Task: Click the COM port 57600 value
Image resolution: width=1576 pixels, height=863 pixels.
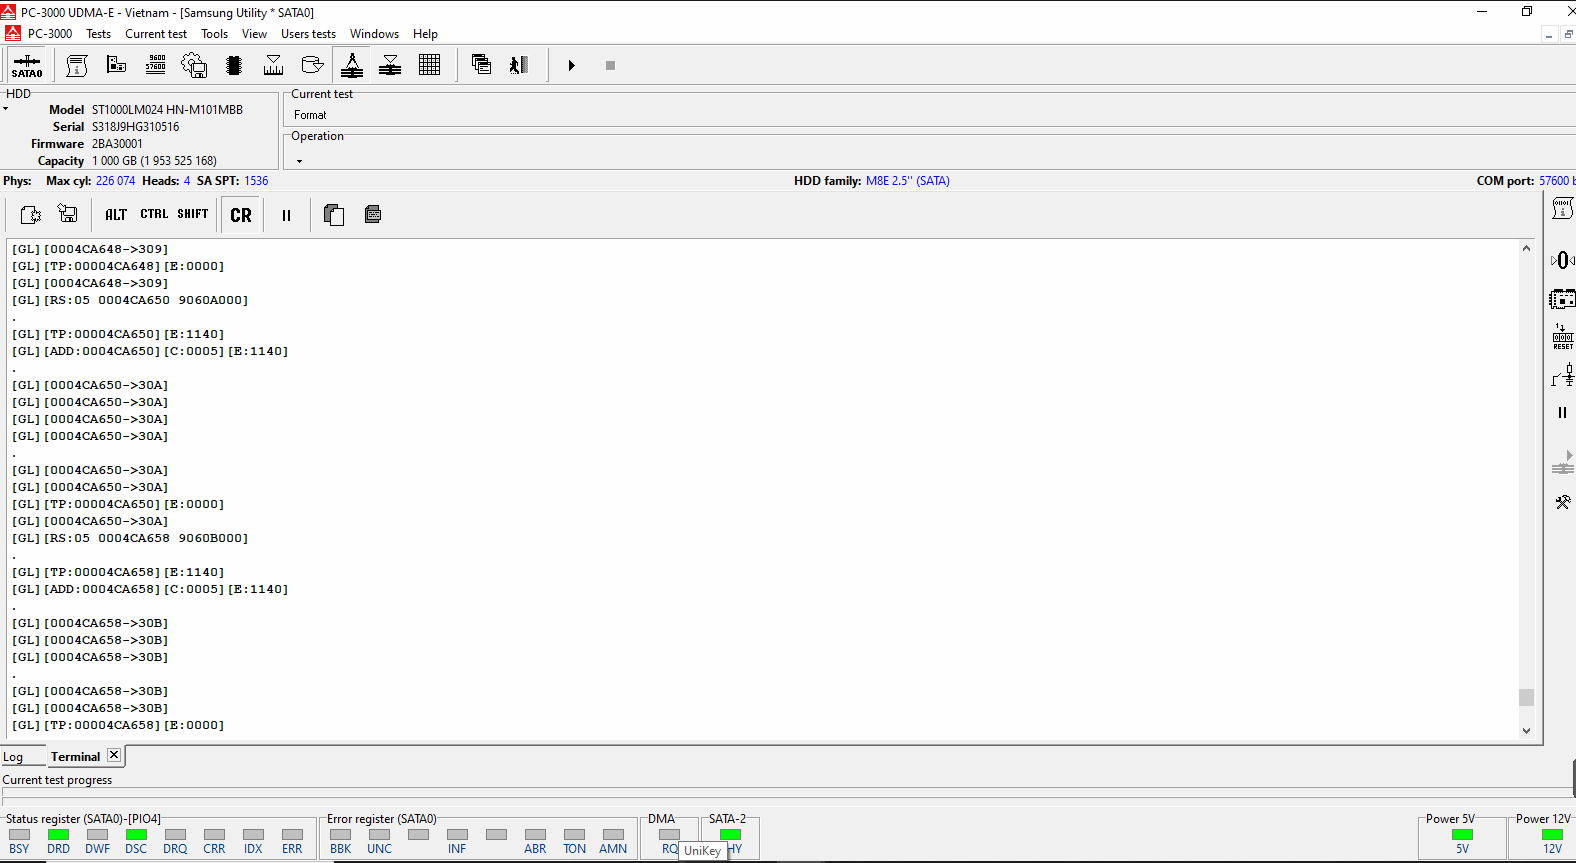Action: click(x=1555, y=181)
